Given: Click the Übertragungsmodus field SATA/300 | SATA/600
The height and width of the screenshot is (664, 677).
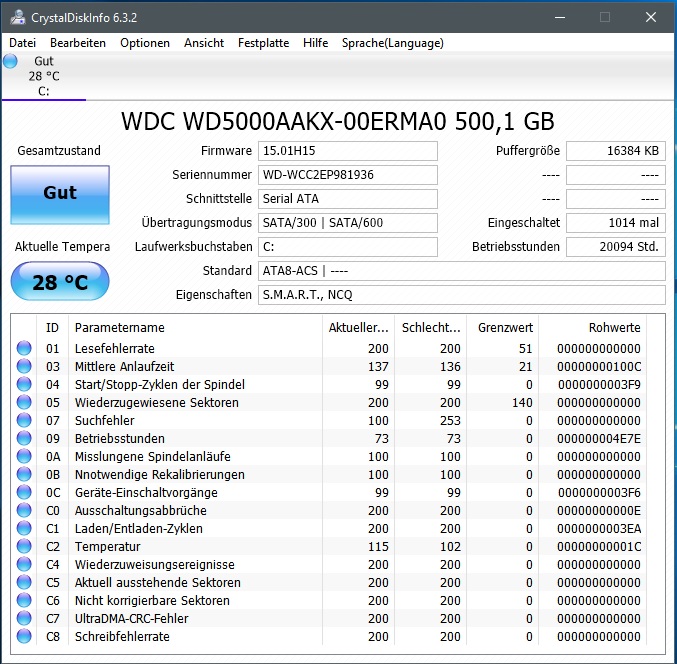Looking at the screenshot, I should point(348,223).
